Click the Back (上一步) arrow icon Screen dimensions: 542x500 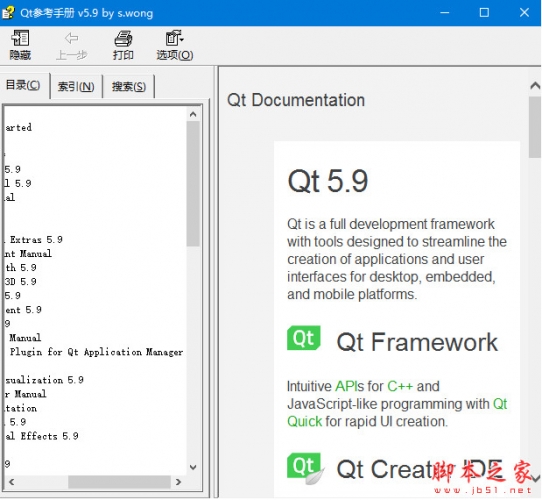pyautogui.click(x=71, y=38)
